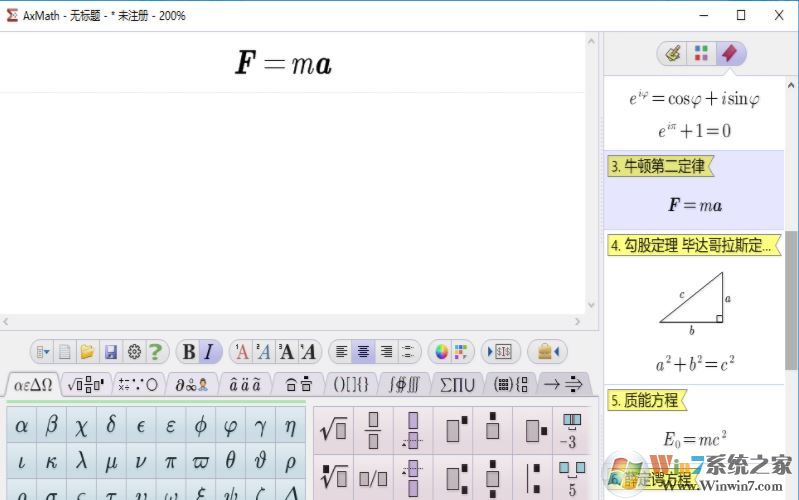Insert Greek letter mu
The image size is (799, 500).
[x=111, y=461]
